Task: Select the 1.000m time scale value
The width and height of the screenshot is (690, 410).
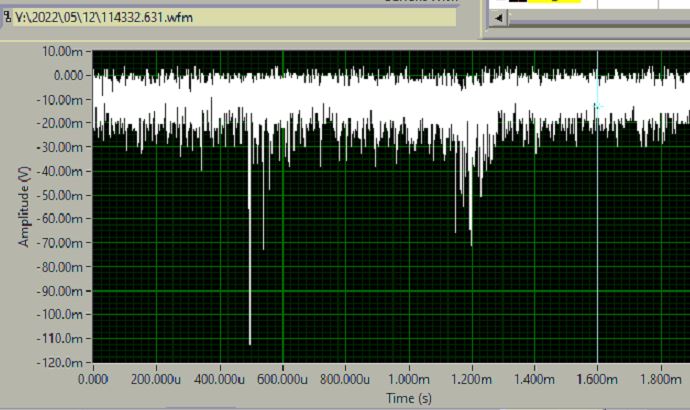Action: point(409,379)
